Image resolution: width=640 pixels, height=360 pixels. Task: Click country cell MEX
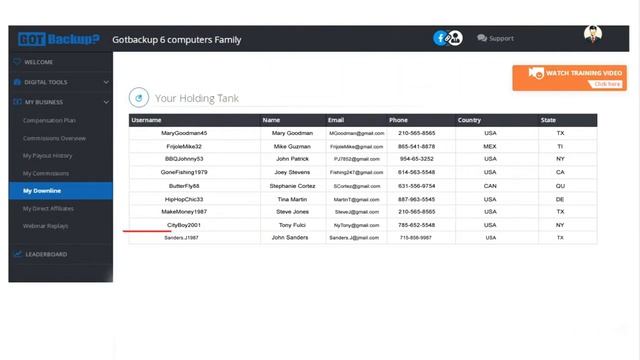490,146
